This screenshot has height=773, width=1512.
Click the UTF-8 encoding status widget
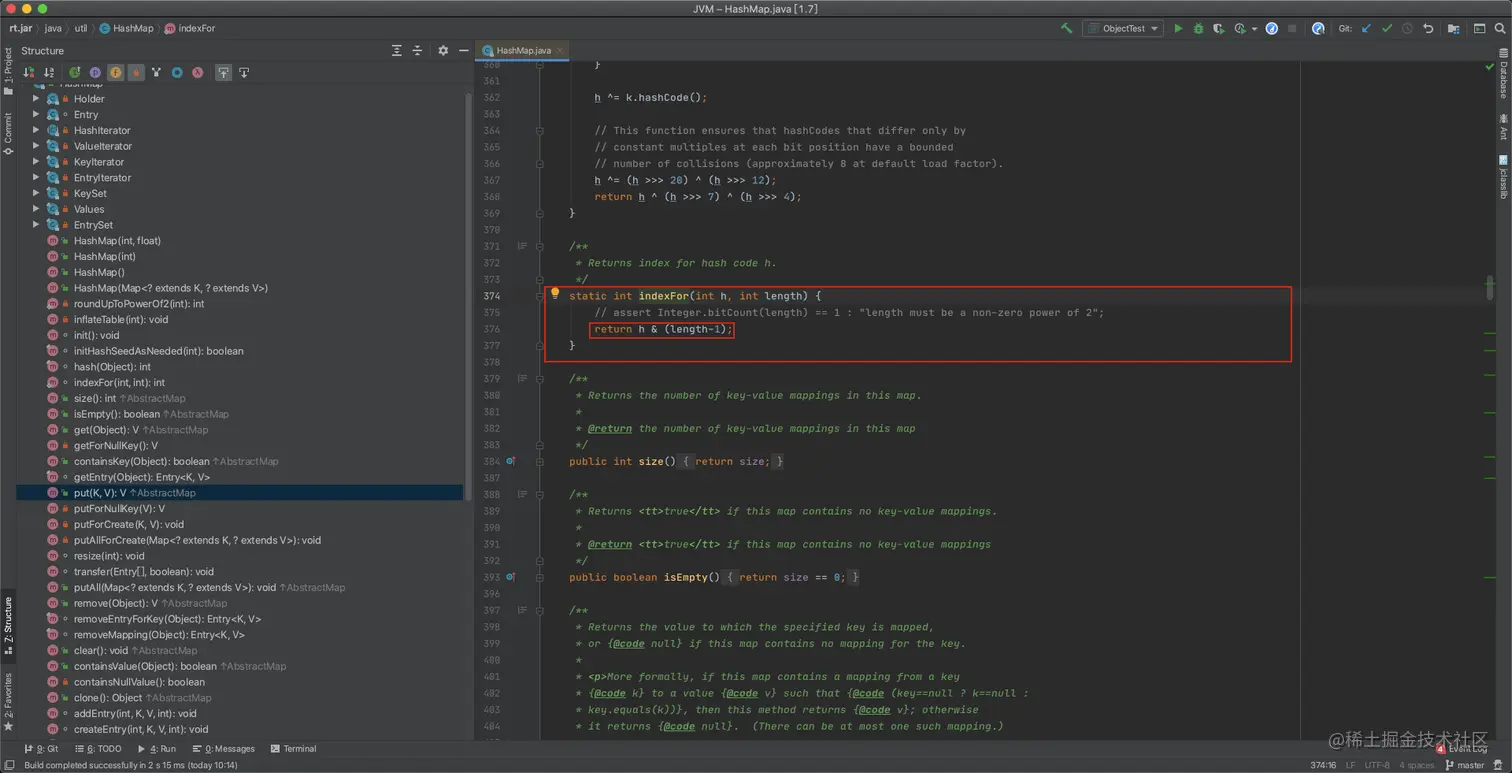coord(1377,765)
